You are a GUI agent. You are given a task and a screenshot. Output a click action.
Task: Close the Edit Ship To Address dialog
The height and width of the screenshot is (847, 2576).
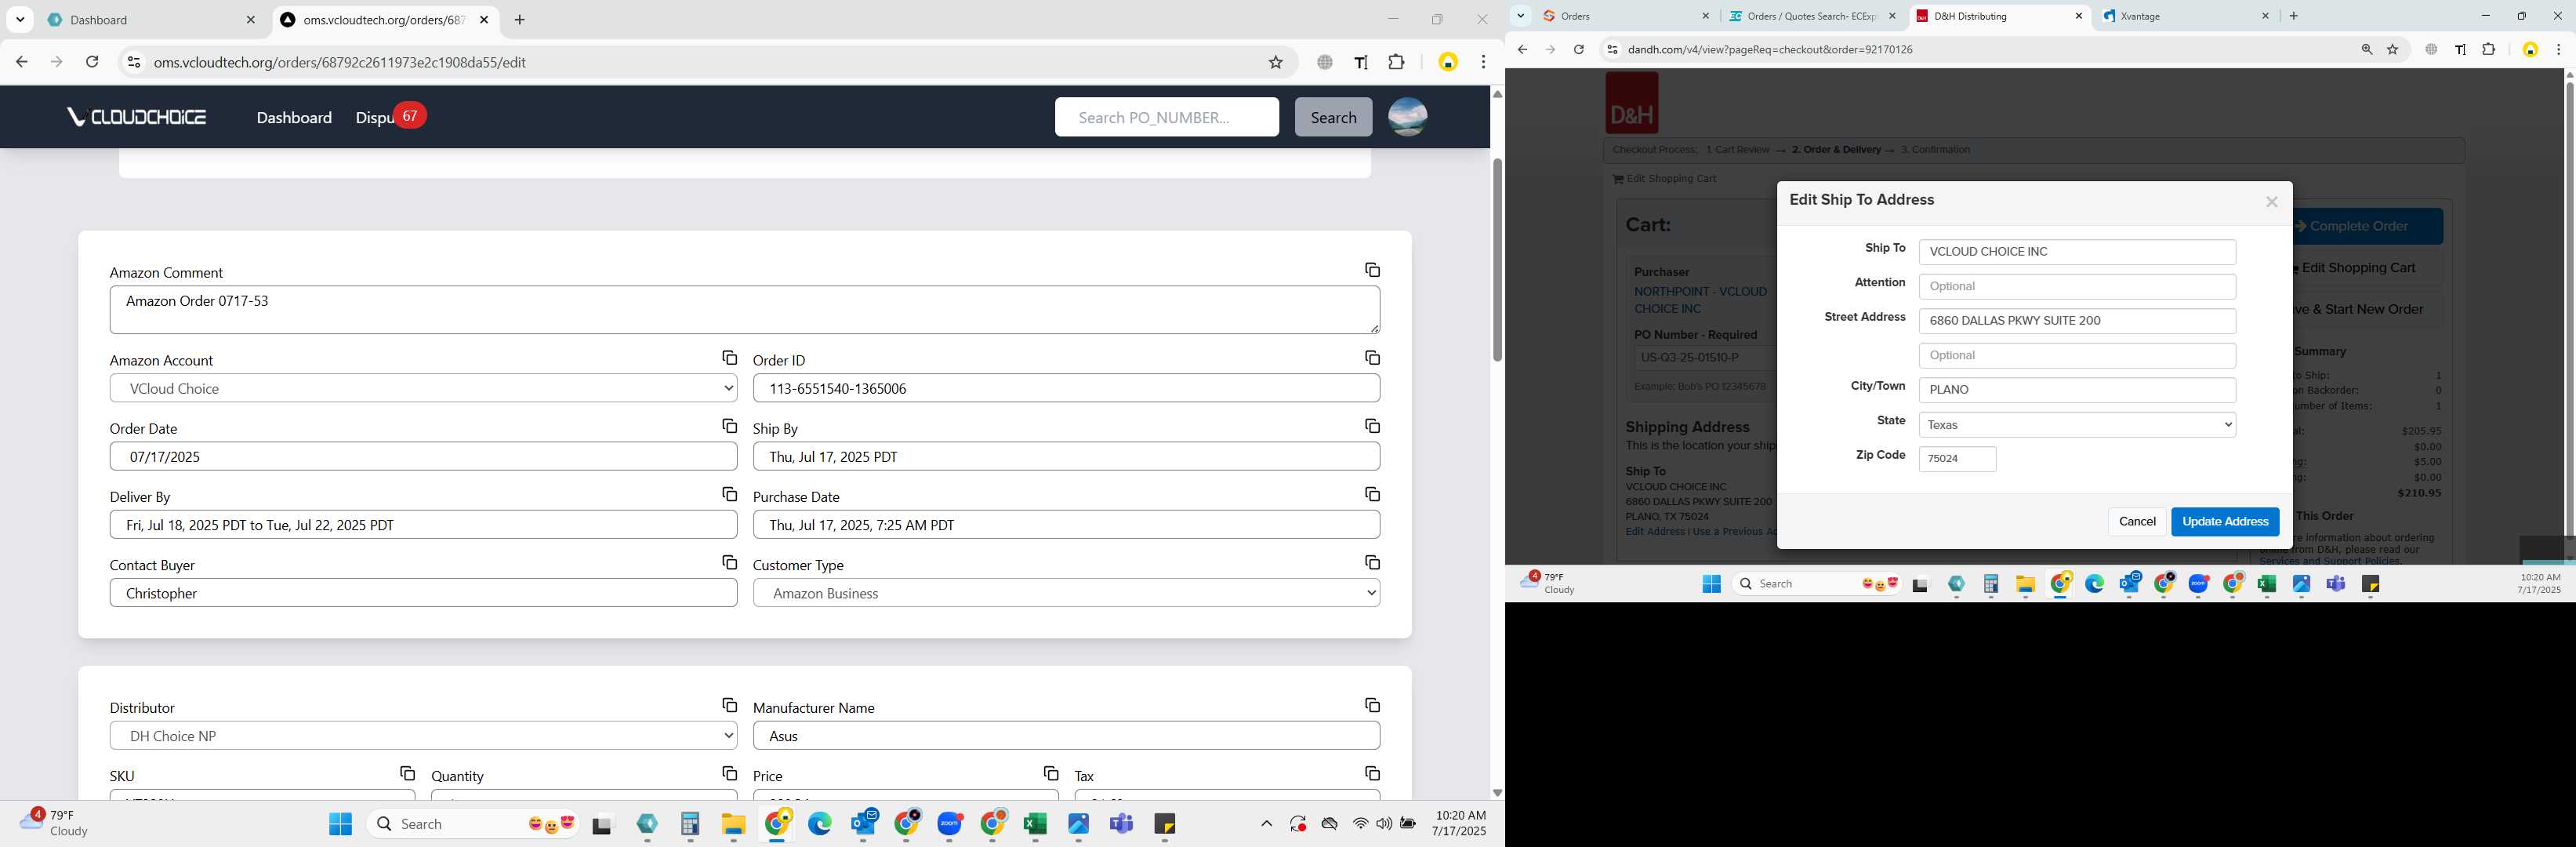(2271, 202)
